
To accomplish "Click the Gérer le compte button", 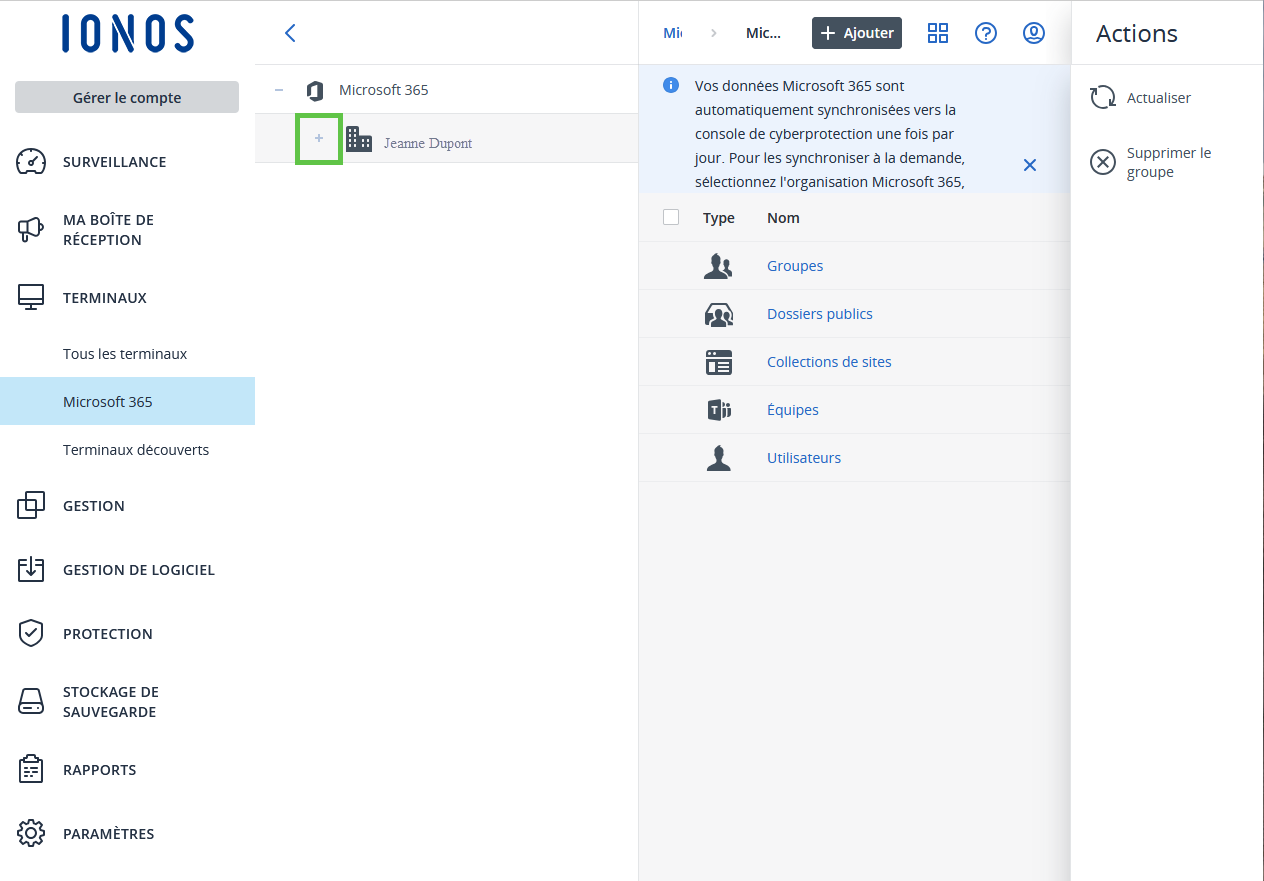I will [127, 97].
